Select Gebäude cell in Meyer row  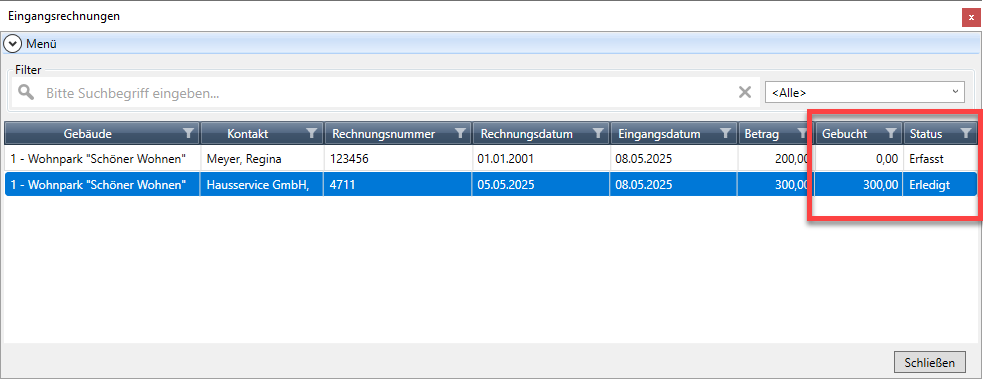click(102, 159)
